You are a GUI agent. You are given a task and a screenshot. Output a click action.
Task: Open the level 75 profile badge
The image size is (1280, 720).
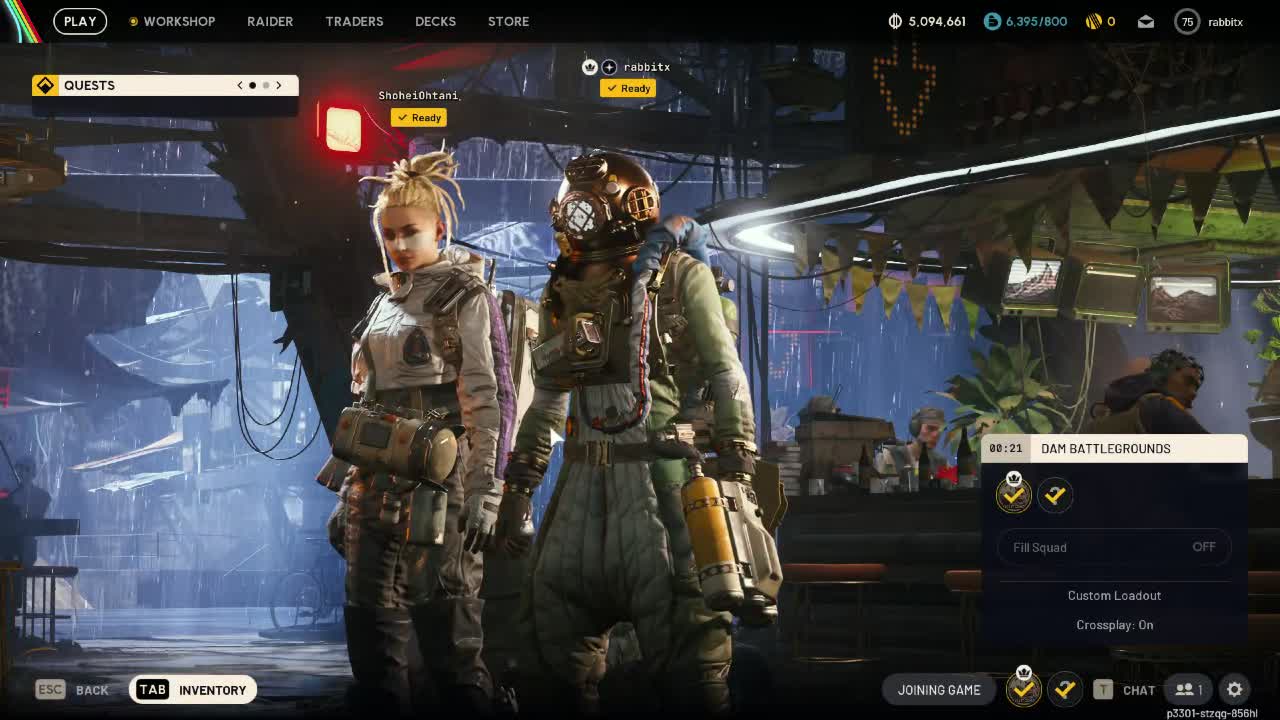pos(1187,21)
